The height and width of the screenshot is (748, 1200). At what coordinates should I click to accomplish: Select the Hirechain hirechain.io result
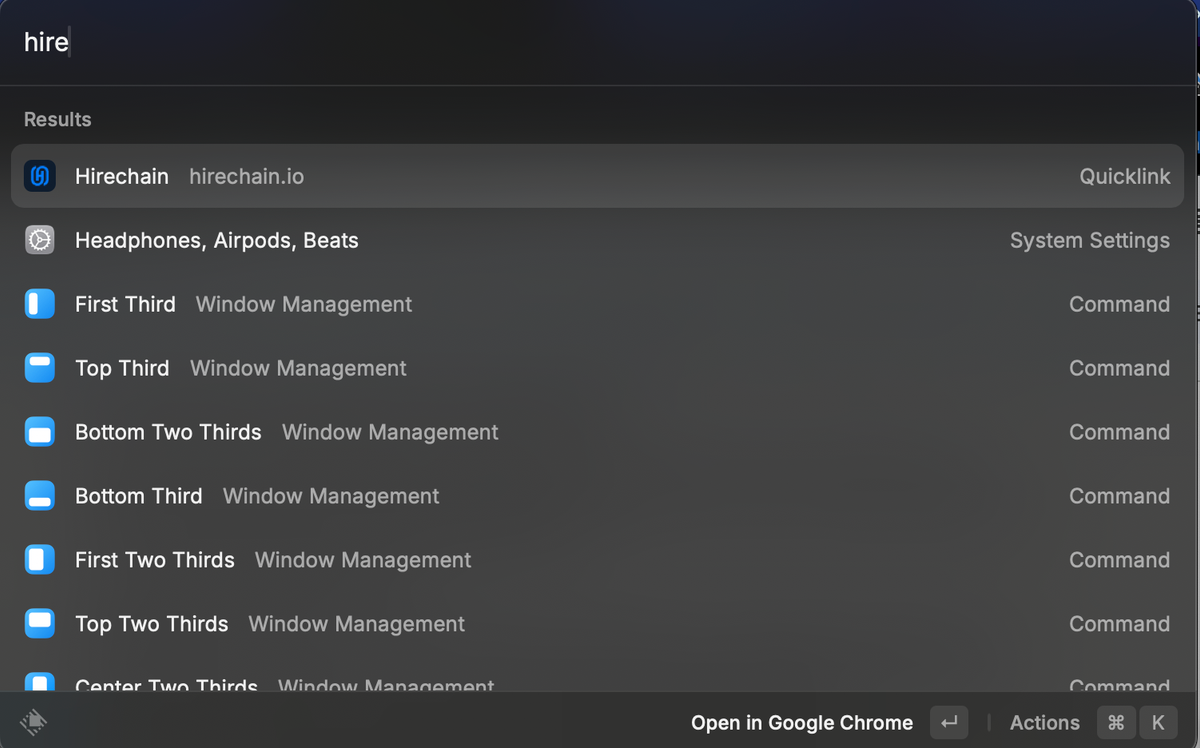[597, 176]
